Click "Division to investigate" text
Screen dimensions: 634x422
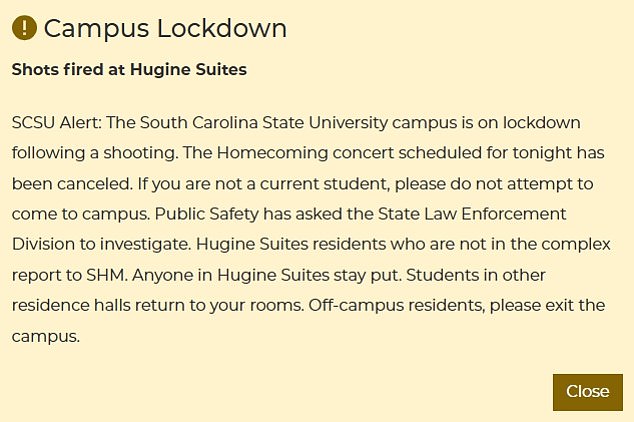click(x=99, y=245)
